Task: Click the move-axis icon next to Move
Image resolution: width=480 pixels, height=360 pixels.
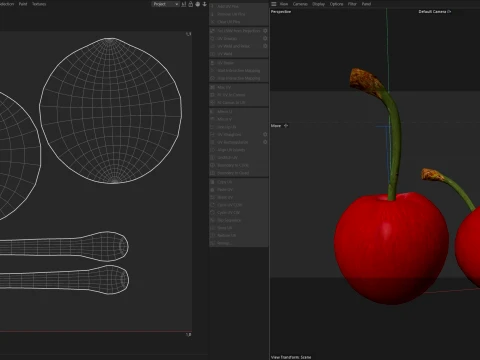Action: tap(286, 126)
